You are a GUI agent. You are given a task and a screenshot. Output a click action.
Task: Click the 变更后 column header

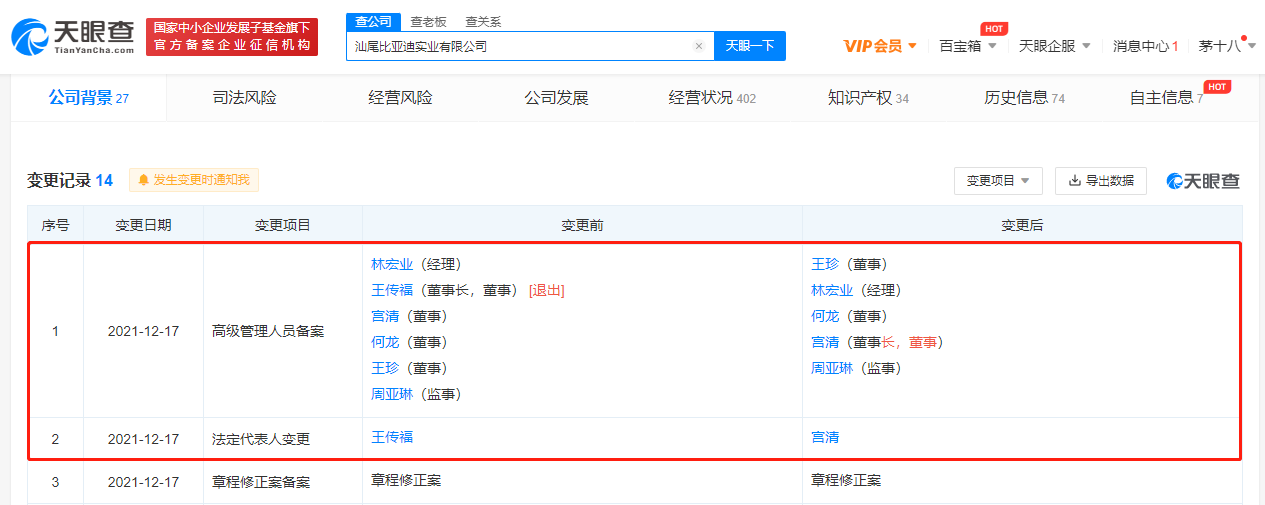[1022, 225]
